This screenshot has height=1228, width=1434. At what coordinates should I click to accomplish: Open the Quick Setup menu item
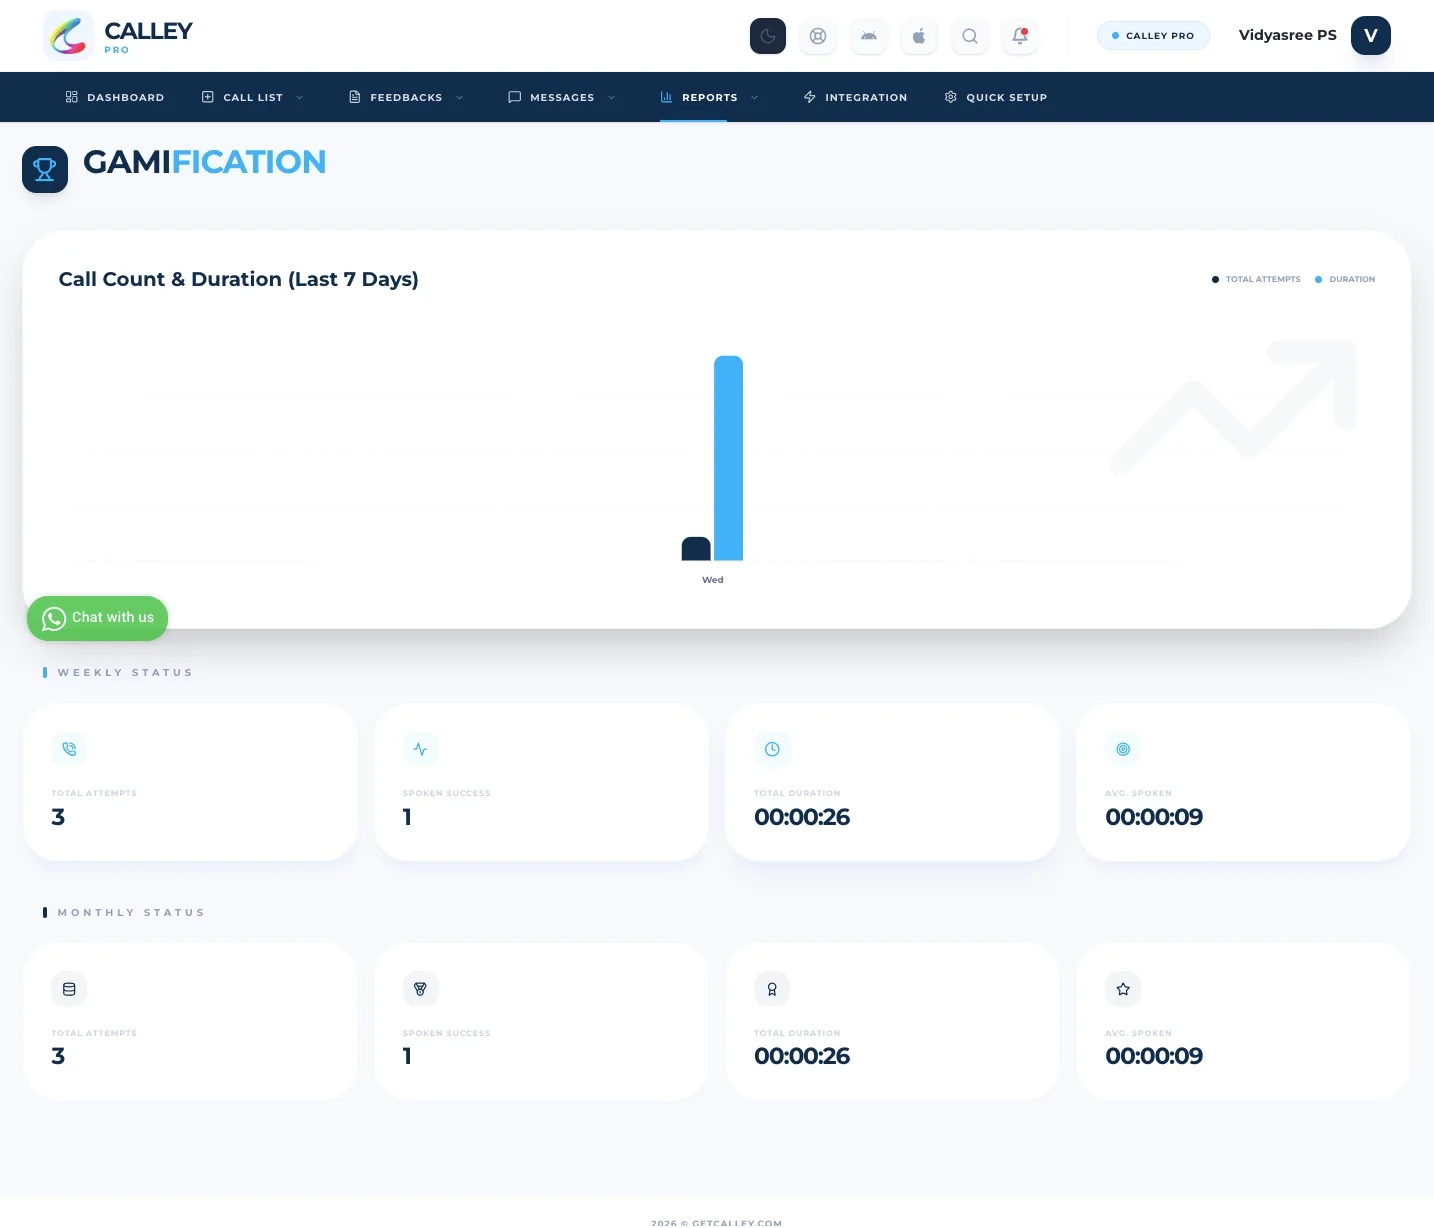click(996, 97)
